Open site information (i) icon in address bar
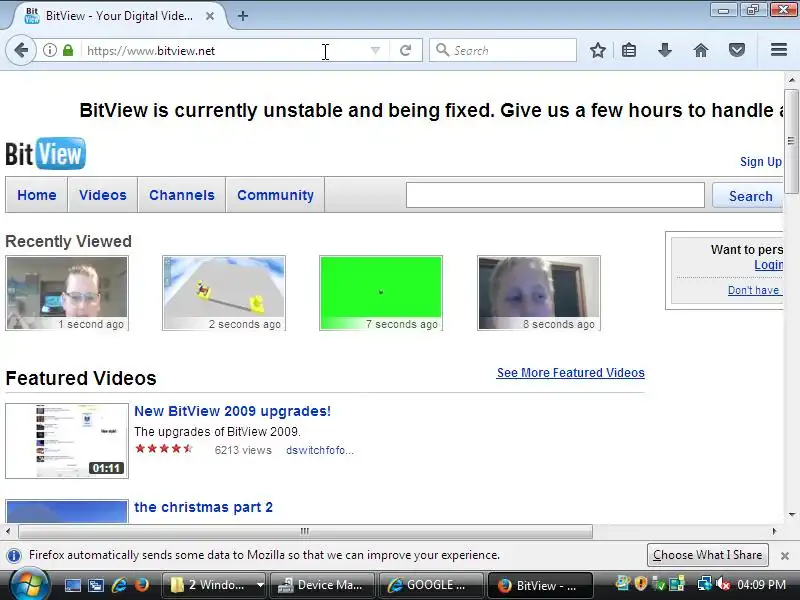This screenshot has height=600, width=800. [49, 51]
